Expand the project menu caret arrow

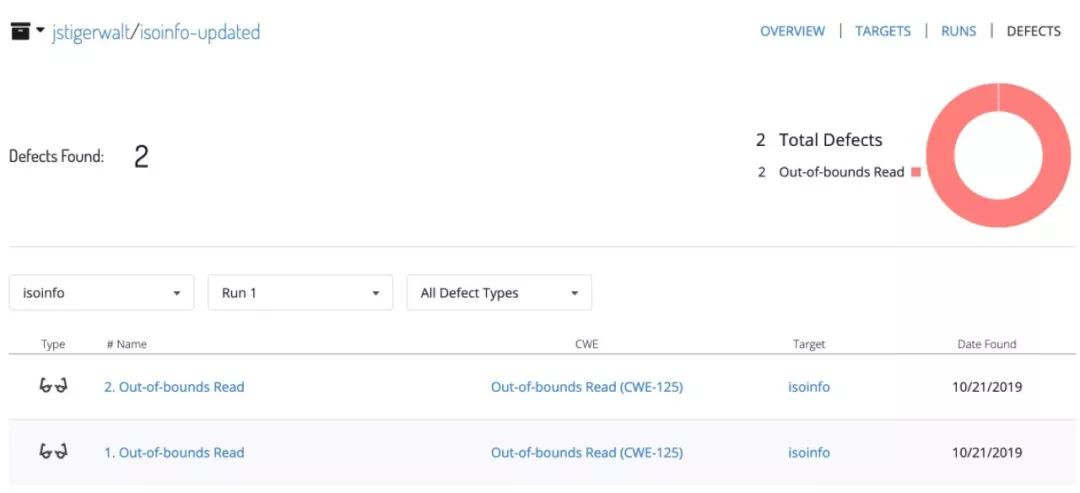click(x=41, y=31)
